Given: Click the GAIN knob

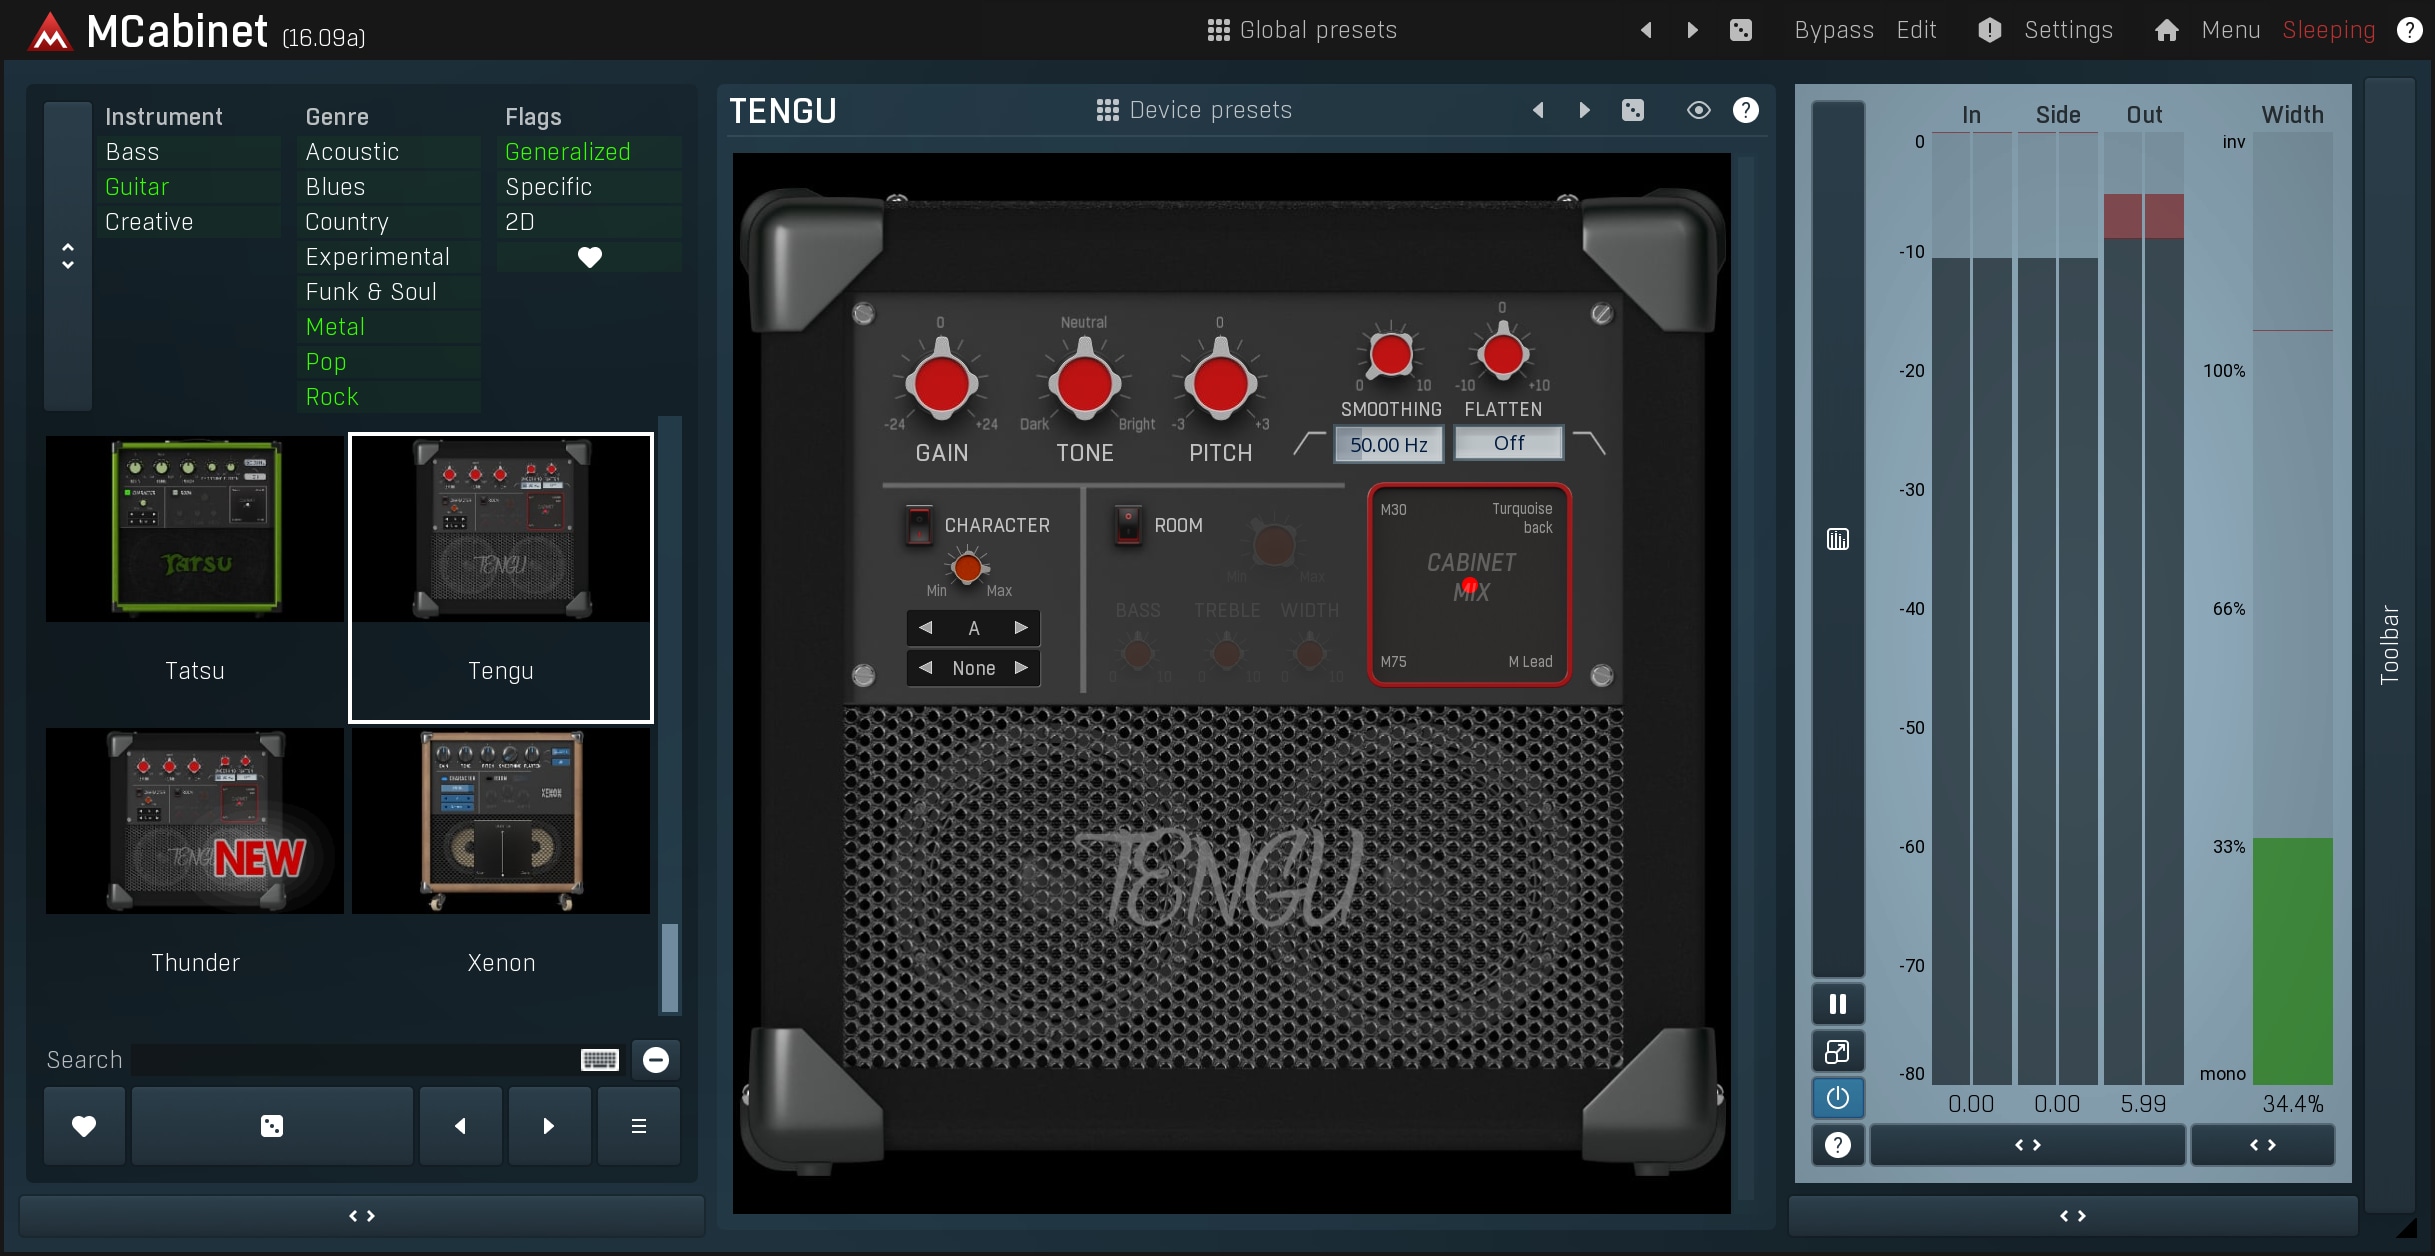Looking at the screenshot, I should 941,383.
